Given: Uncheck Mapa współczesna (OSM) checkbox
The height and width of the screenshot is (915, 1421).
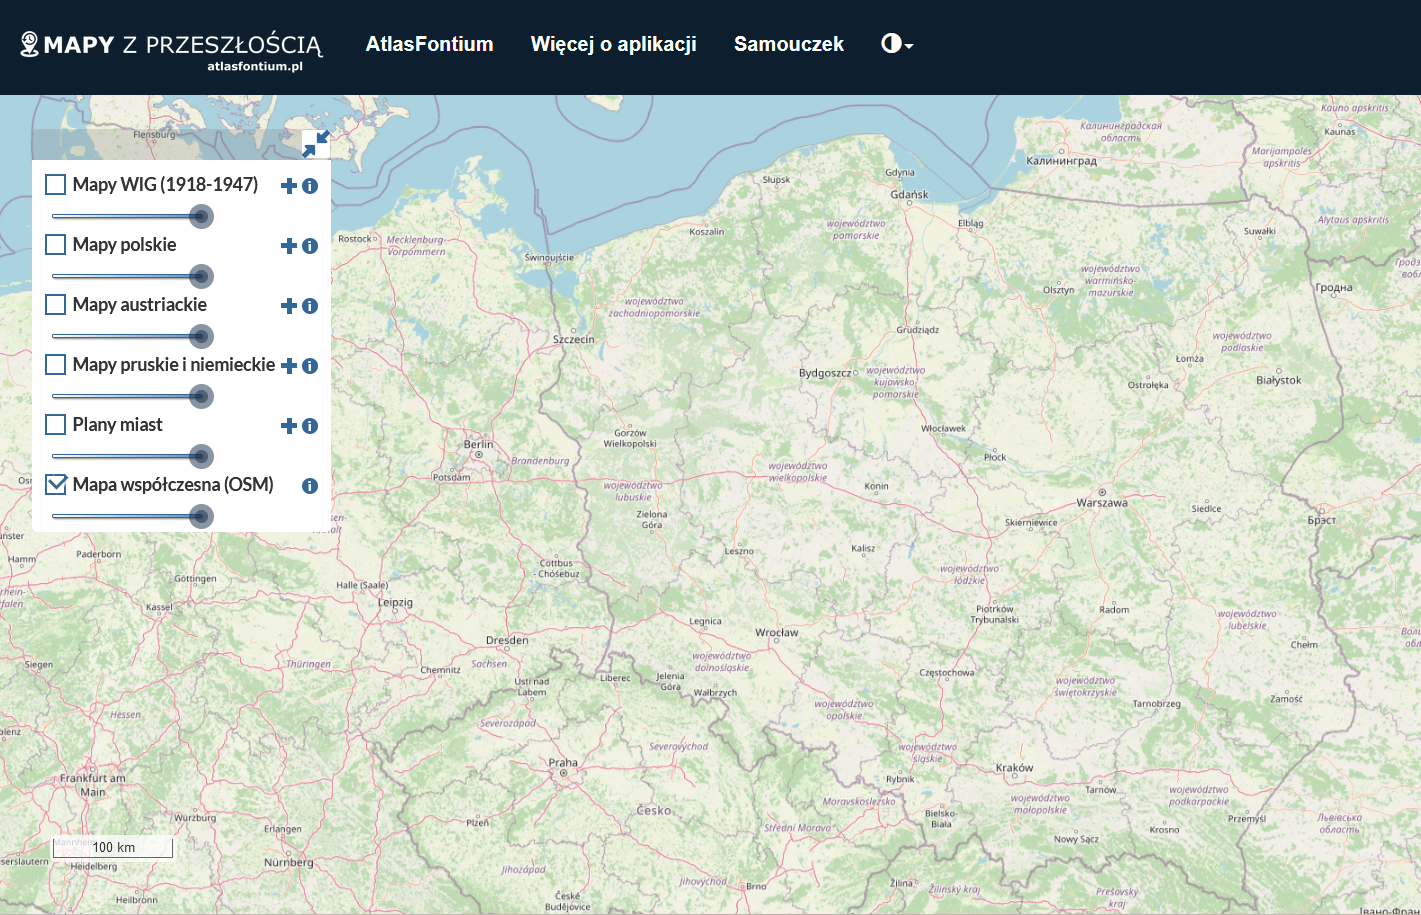Looking at the screenshot, I should [56, 485].
